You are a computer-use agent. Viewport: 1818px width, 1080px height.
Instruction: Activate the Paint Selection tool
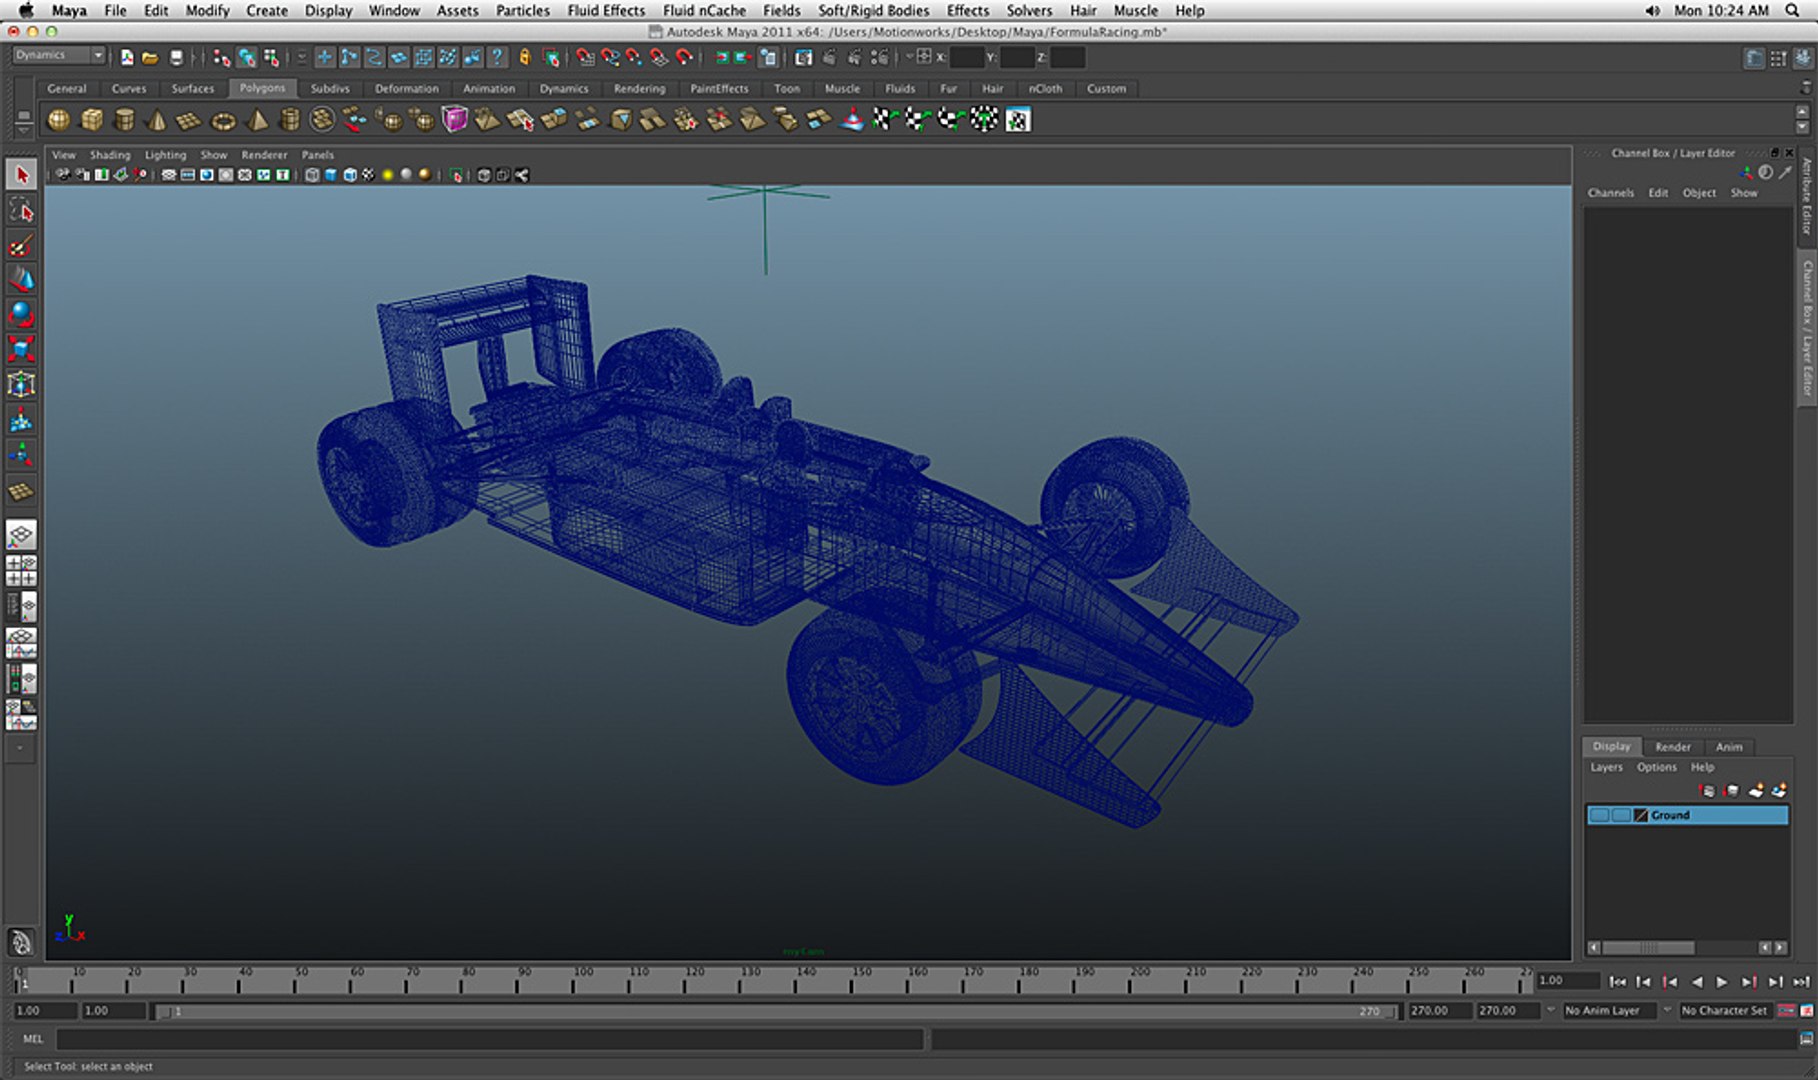[x=21, y=246]
